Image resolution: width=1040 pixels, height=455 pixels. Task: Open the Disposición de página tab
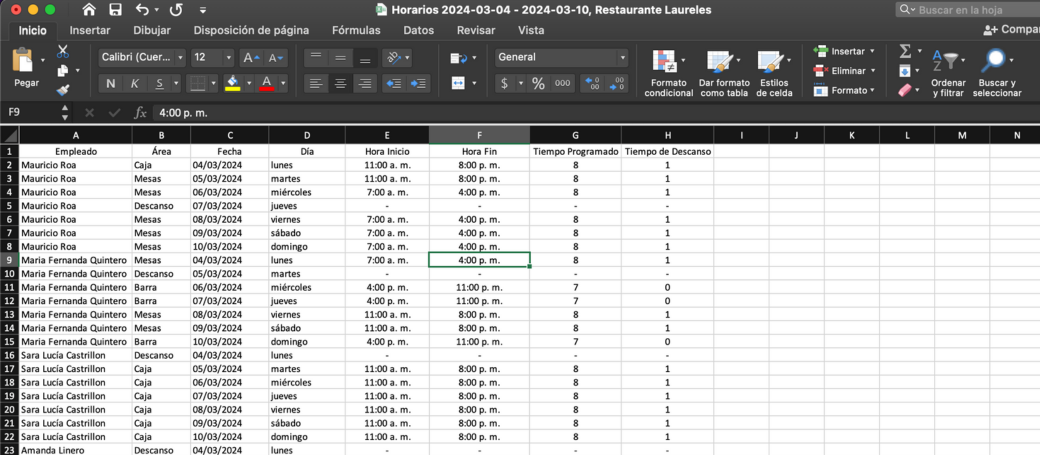pyautogui.click(x=251, y=30)
